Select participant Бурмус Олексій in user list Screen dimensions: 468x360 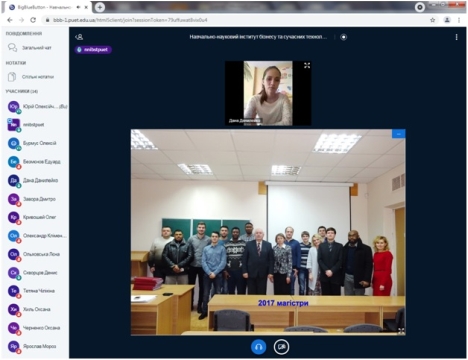click(37, 143)
